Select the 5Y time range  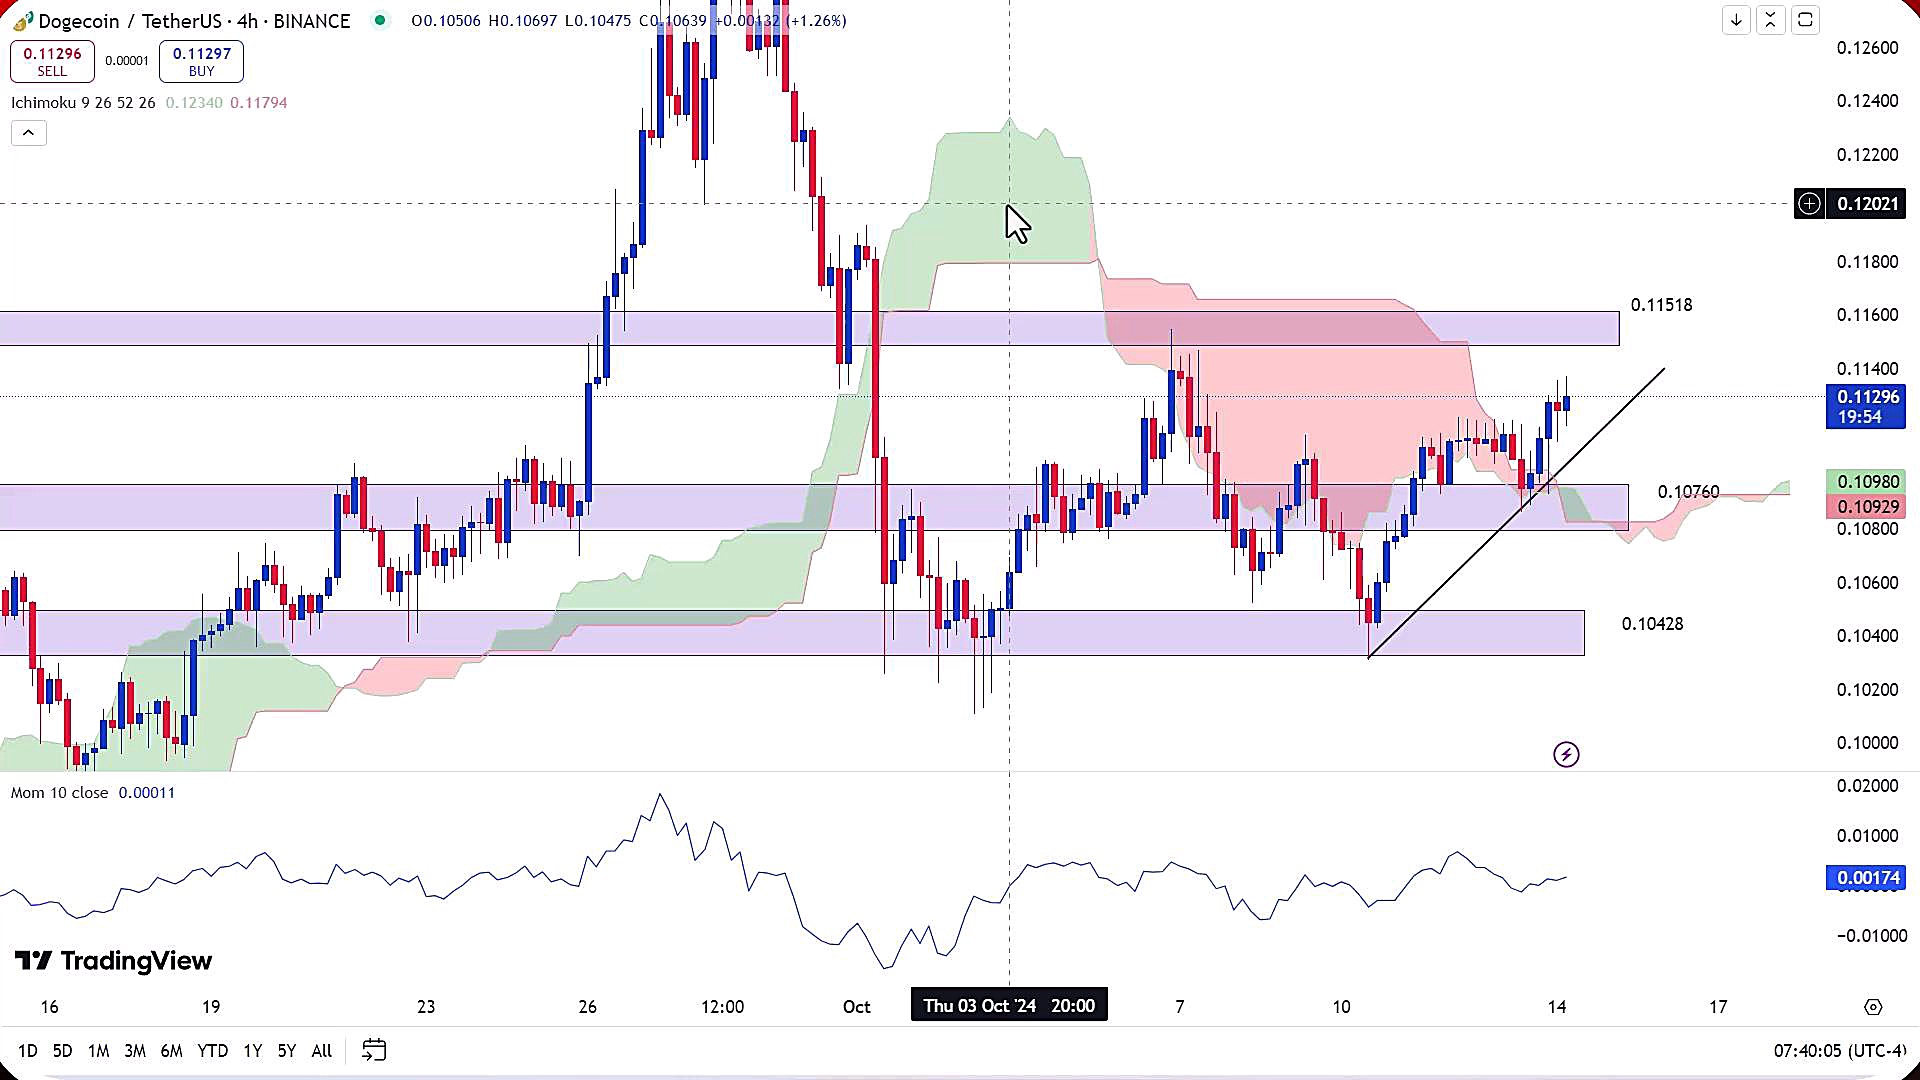(x=287, y=1051)
